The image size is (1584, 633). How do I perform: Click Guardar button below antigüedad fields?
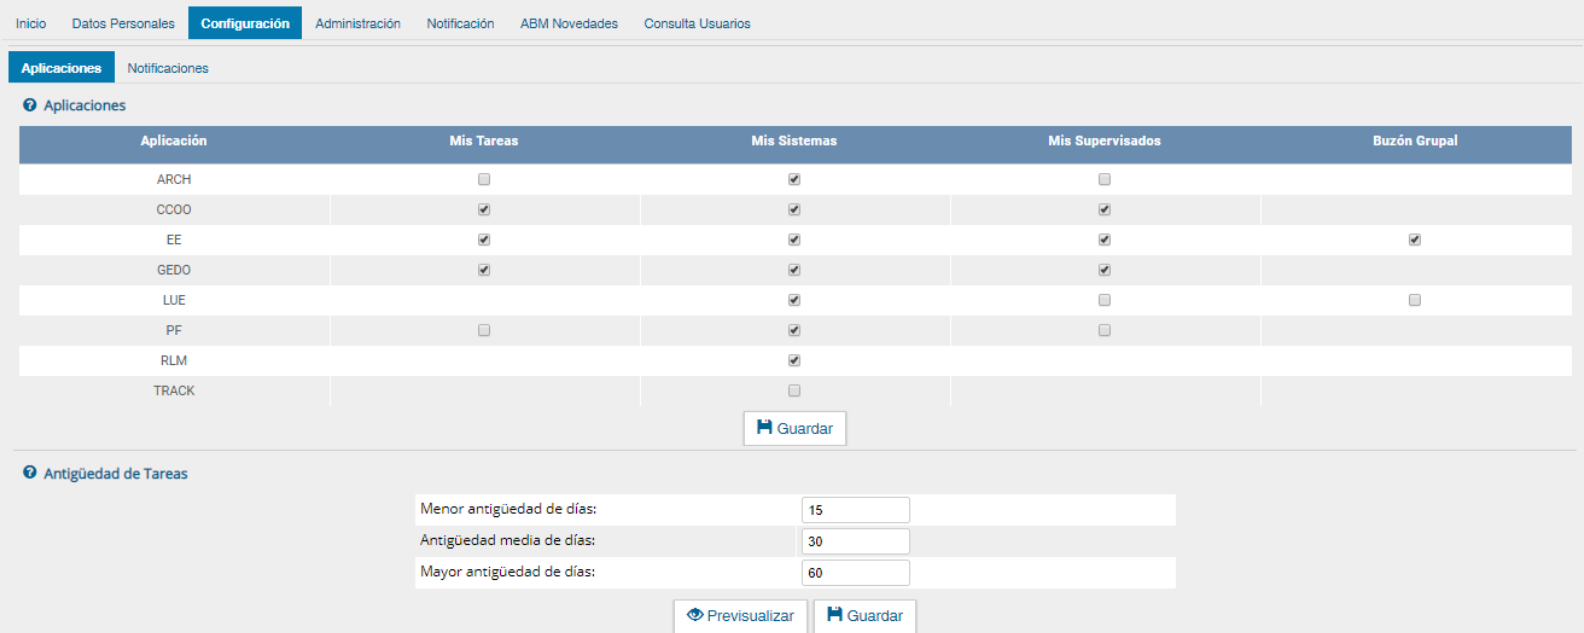[864, 616]
